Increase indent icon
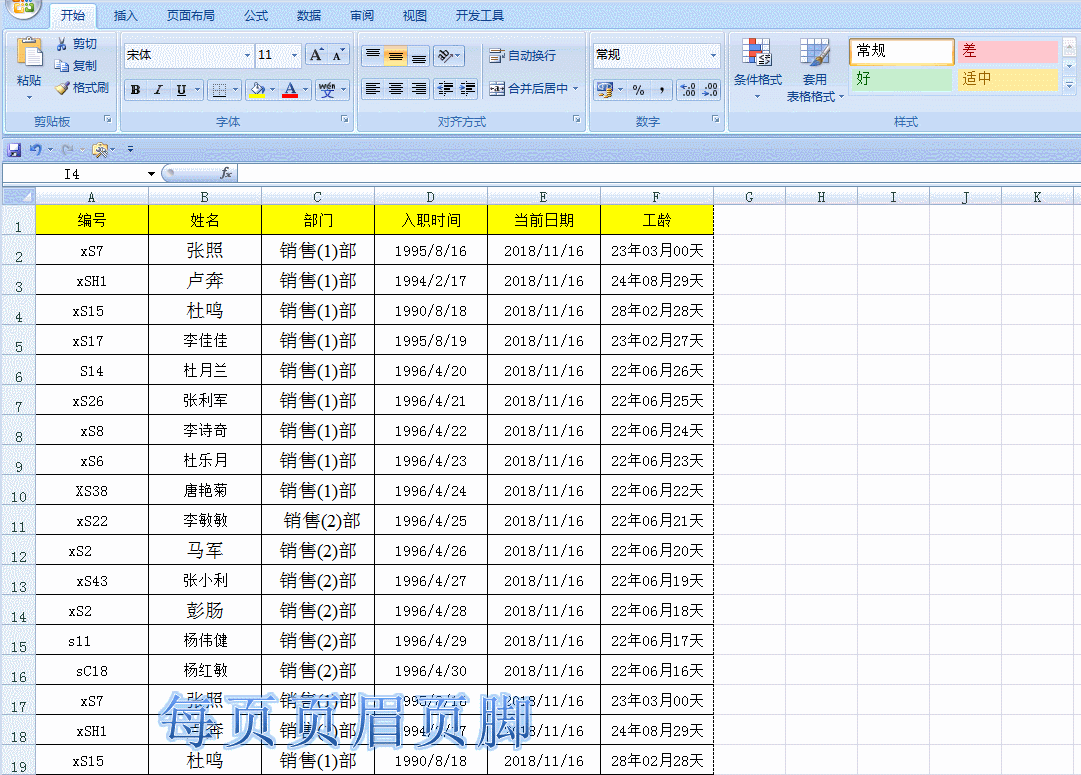The image size is (1081, 775). pyautogui.click(x=467, y=89)
